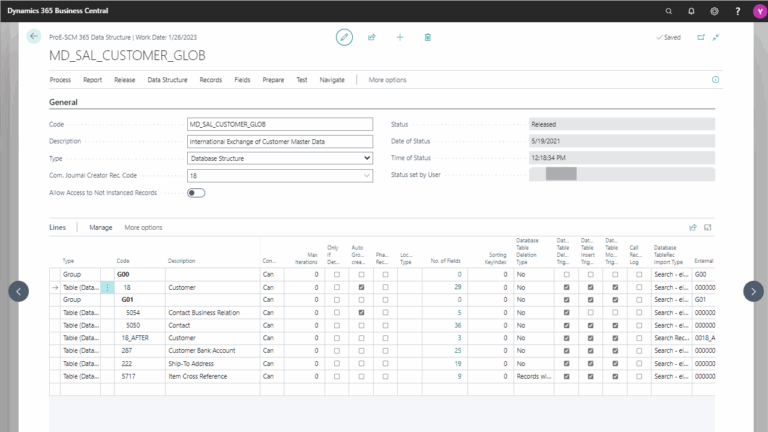
Task: Click the Lines section heading
Action: [x=57, y=227]
